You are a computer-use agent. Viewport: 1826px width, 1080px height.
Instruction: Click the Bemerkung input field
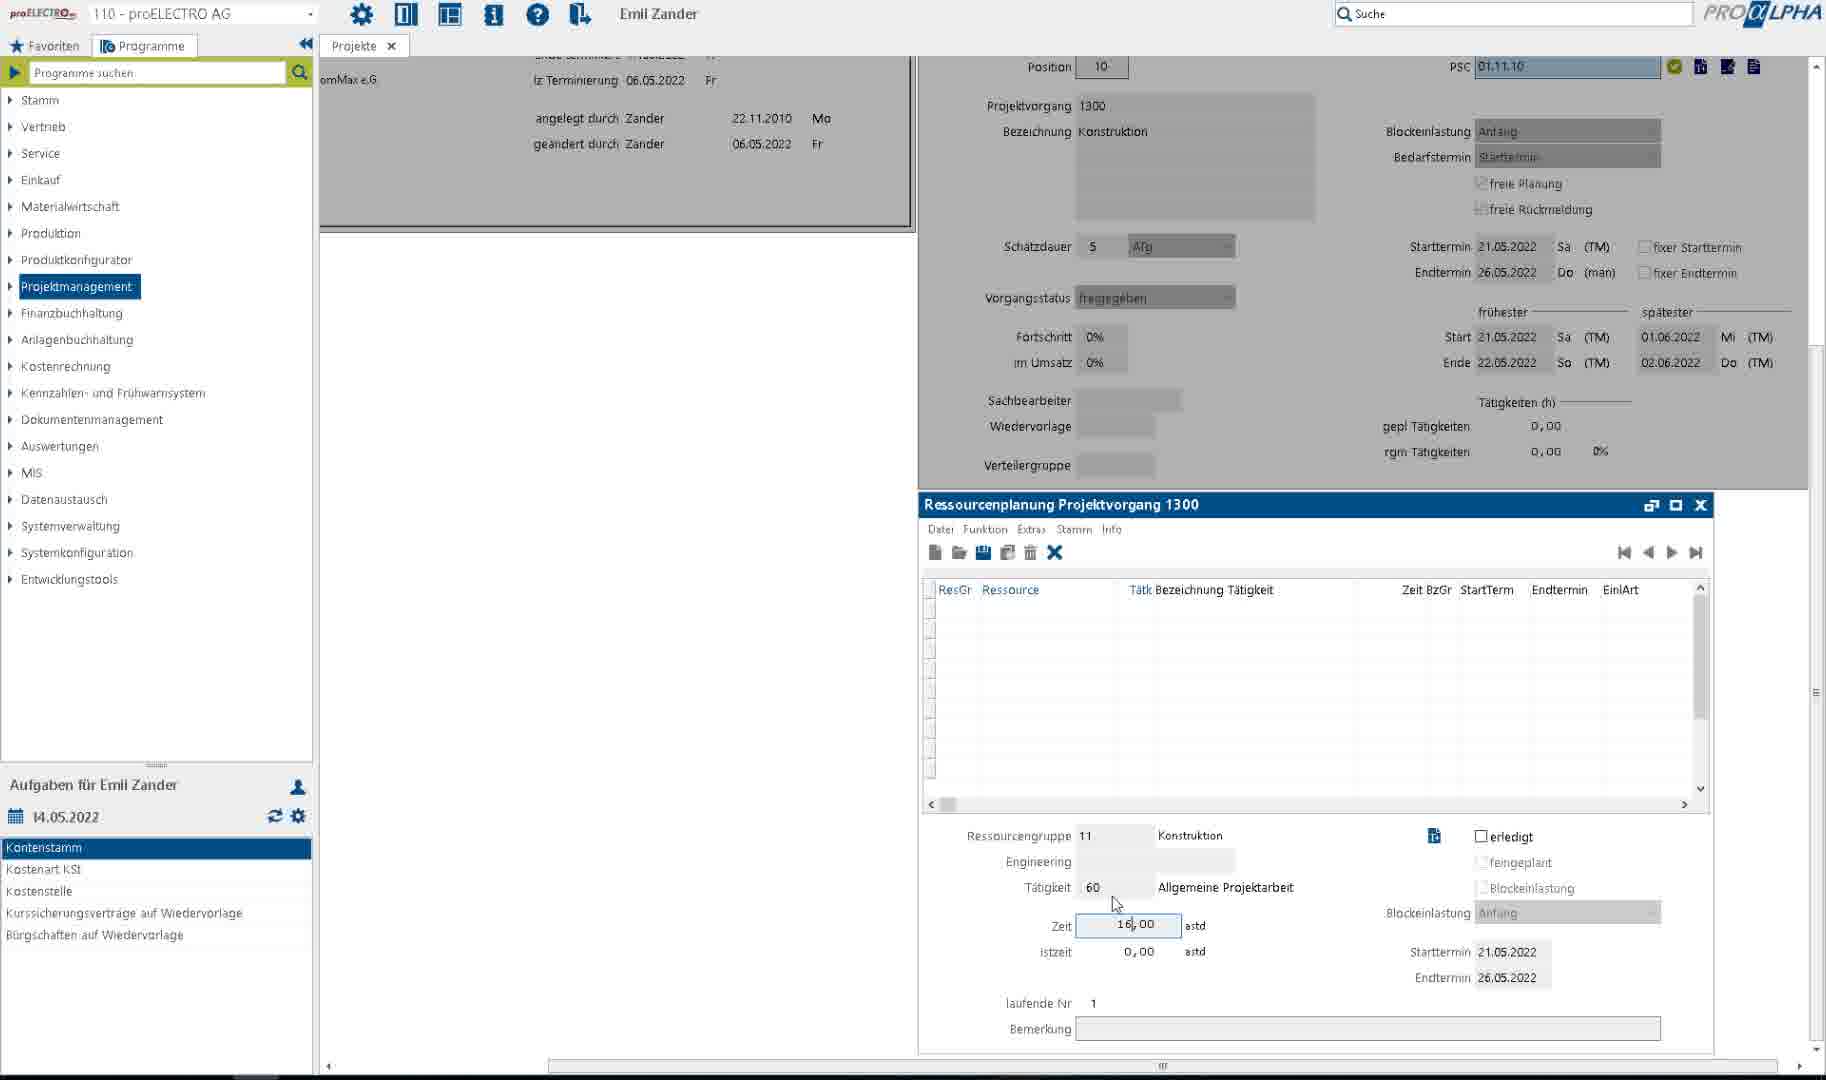[x=1367, y=1029]
